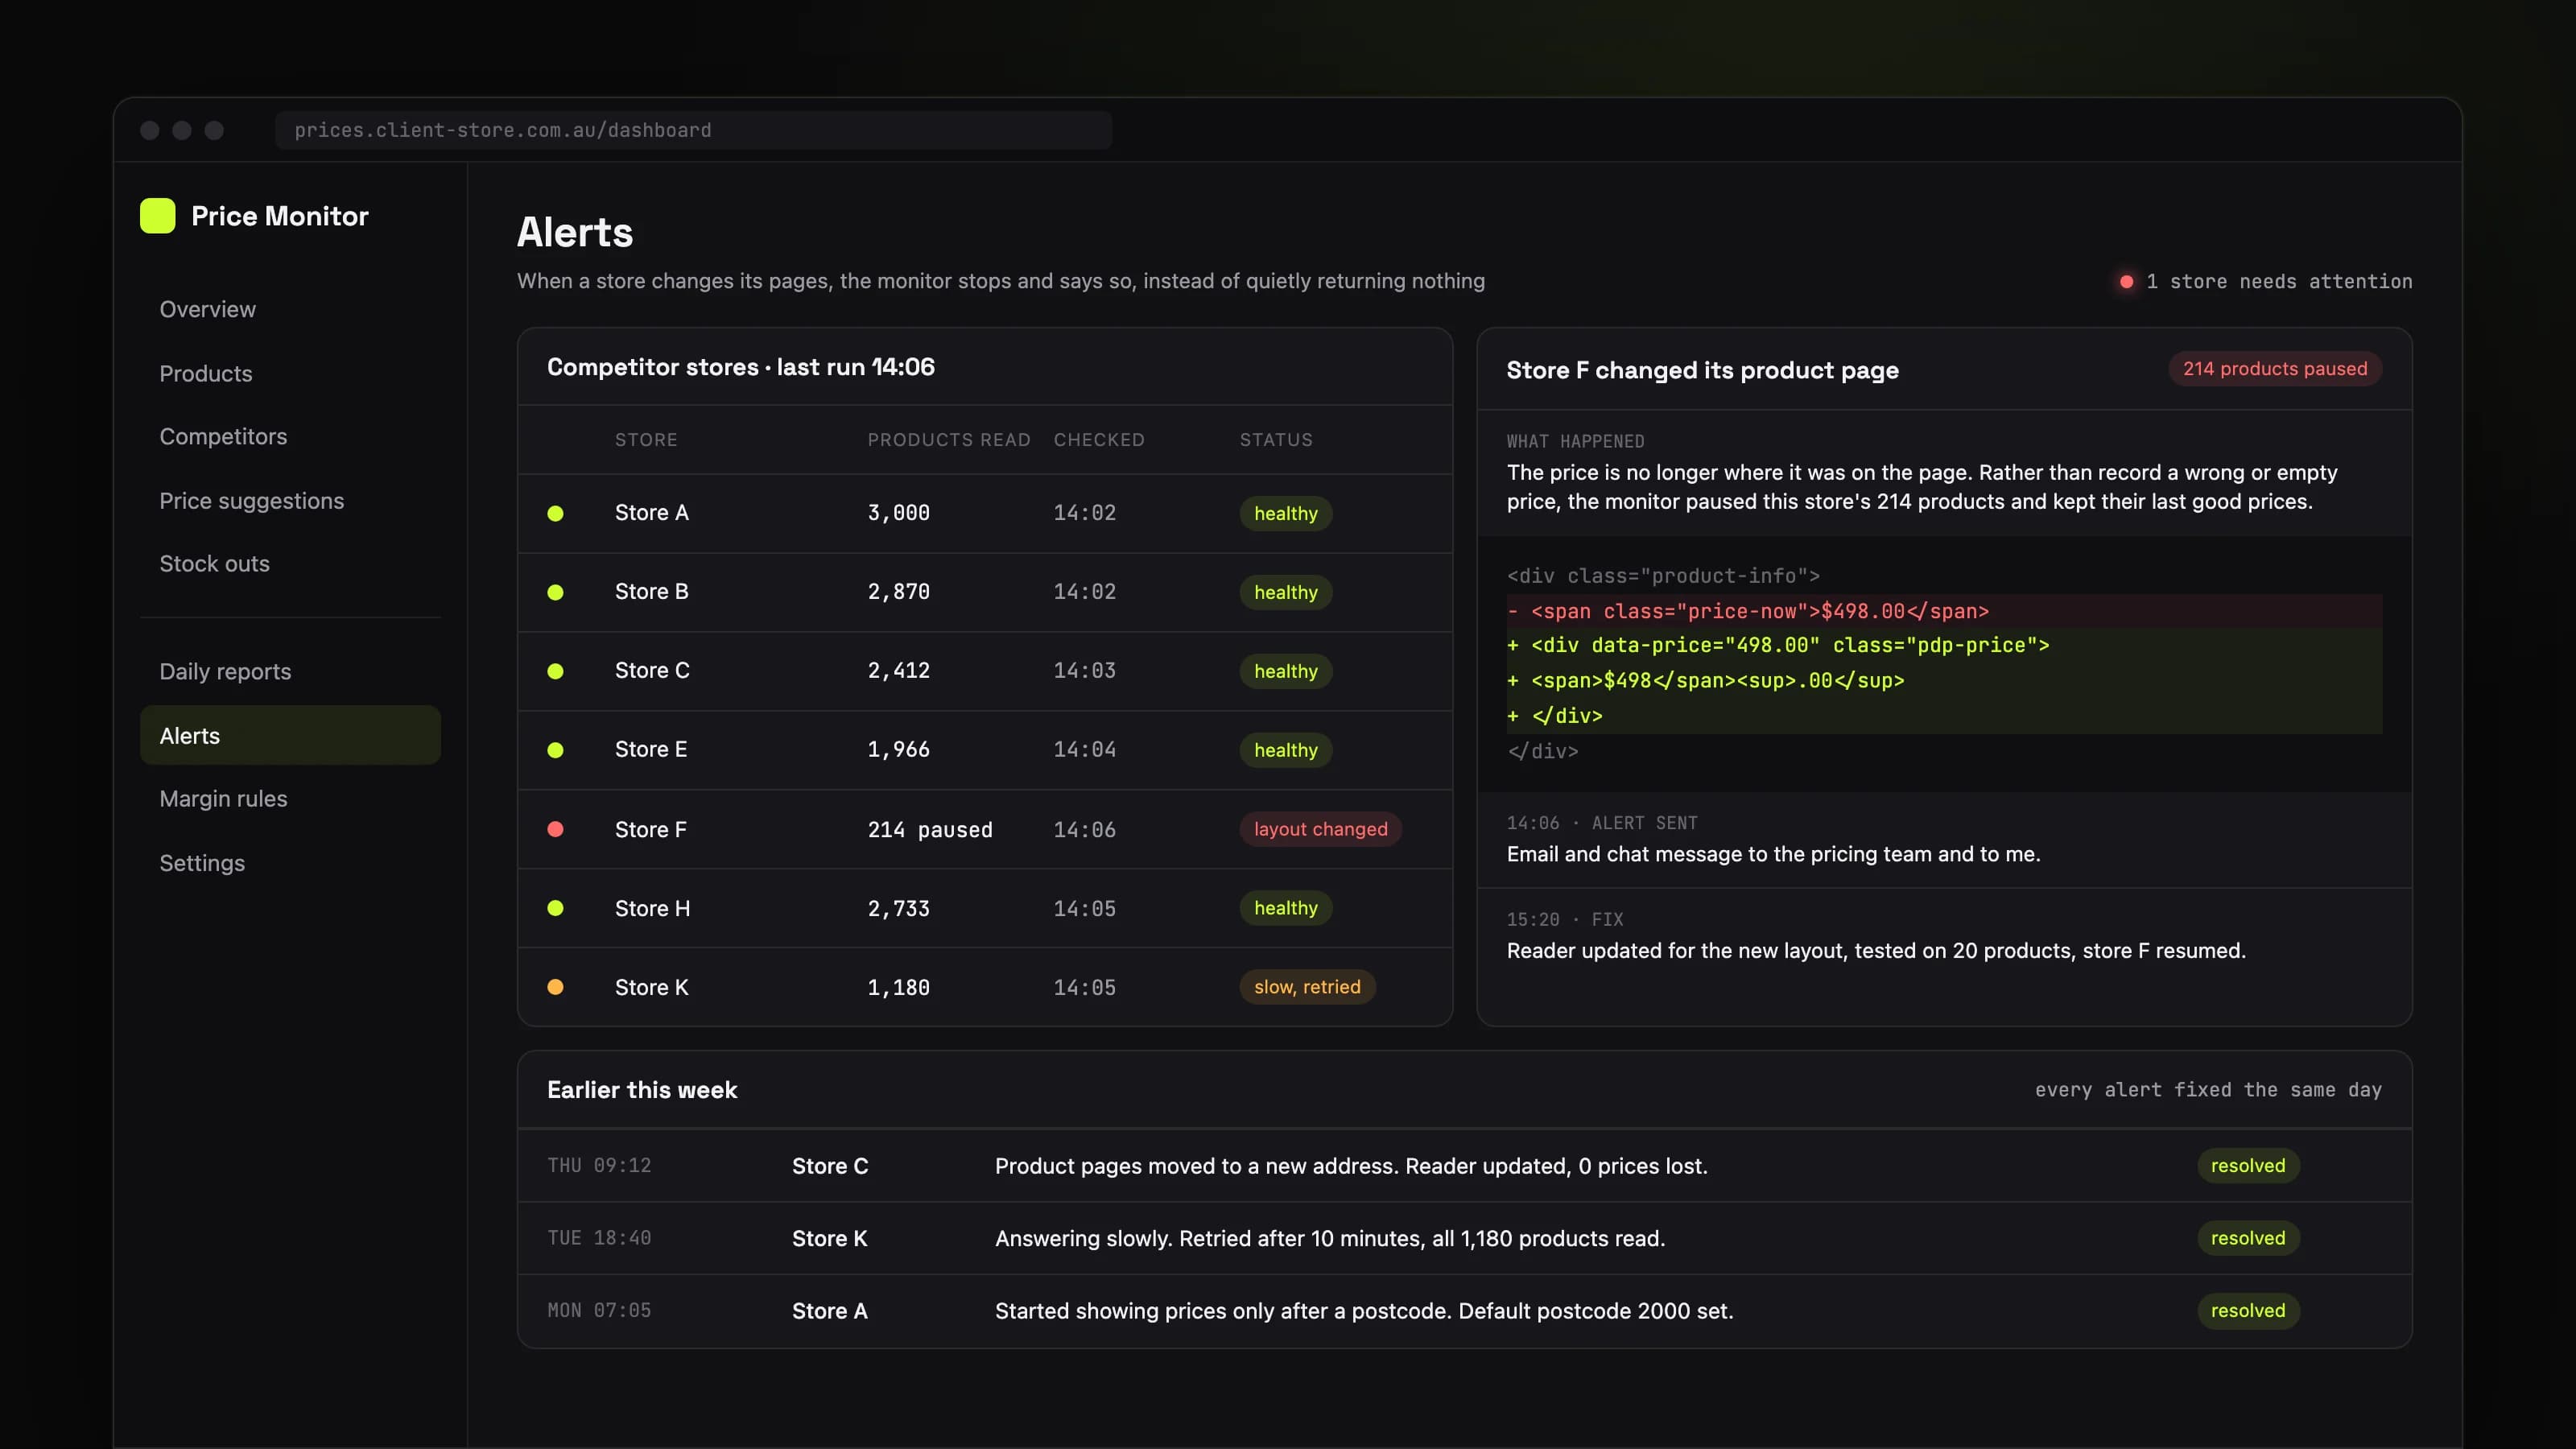2576x1449 pixels.
Task: Click the green status dot for Store C
Action: click(x=555, y=671)
